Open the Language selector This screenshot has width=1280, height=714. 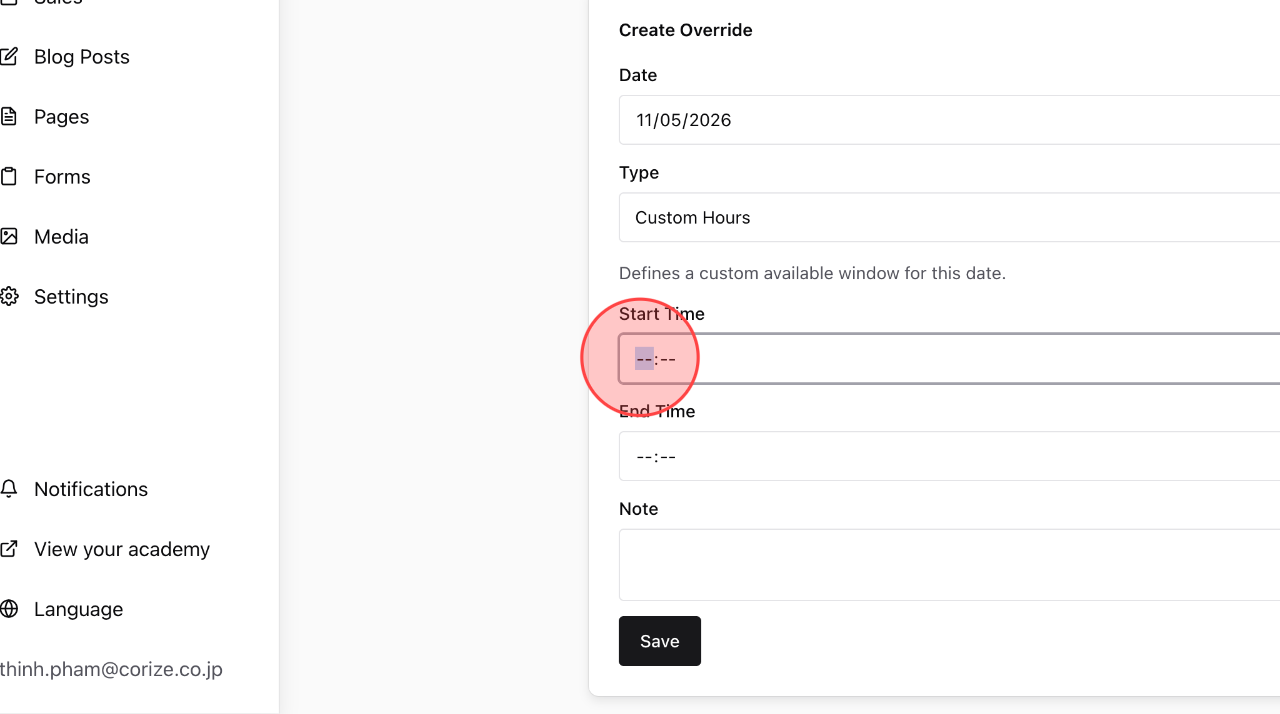tap(78, 609)
